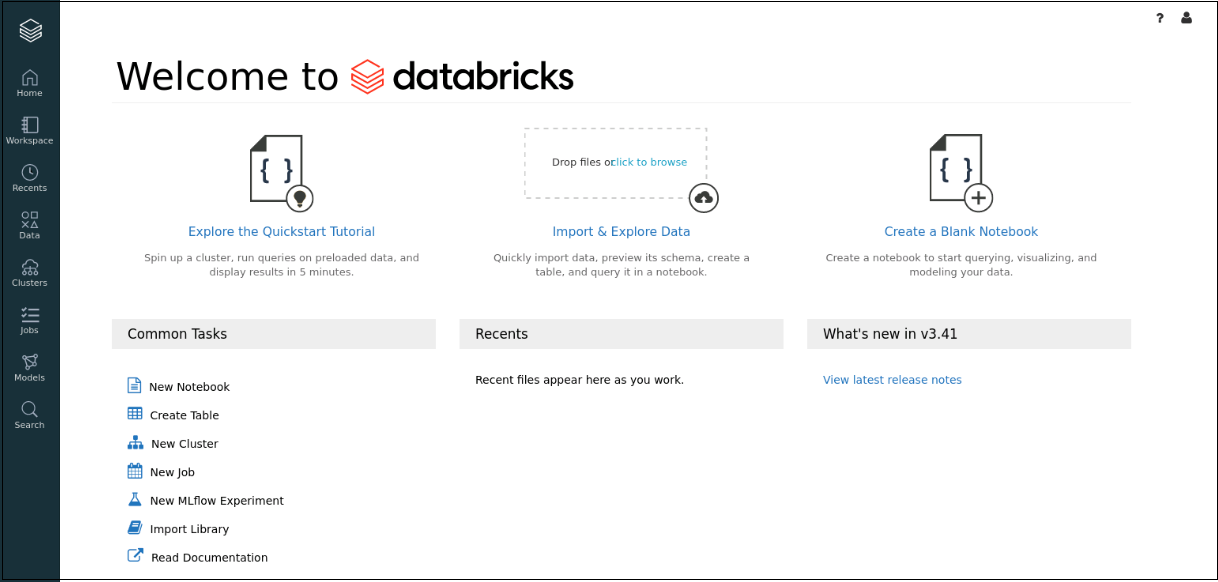Viewport: 1218px width, 582px height.
Task: Click the 'Quickly import data' description text
Action: pyautogui.click(x=621, y=265)
